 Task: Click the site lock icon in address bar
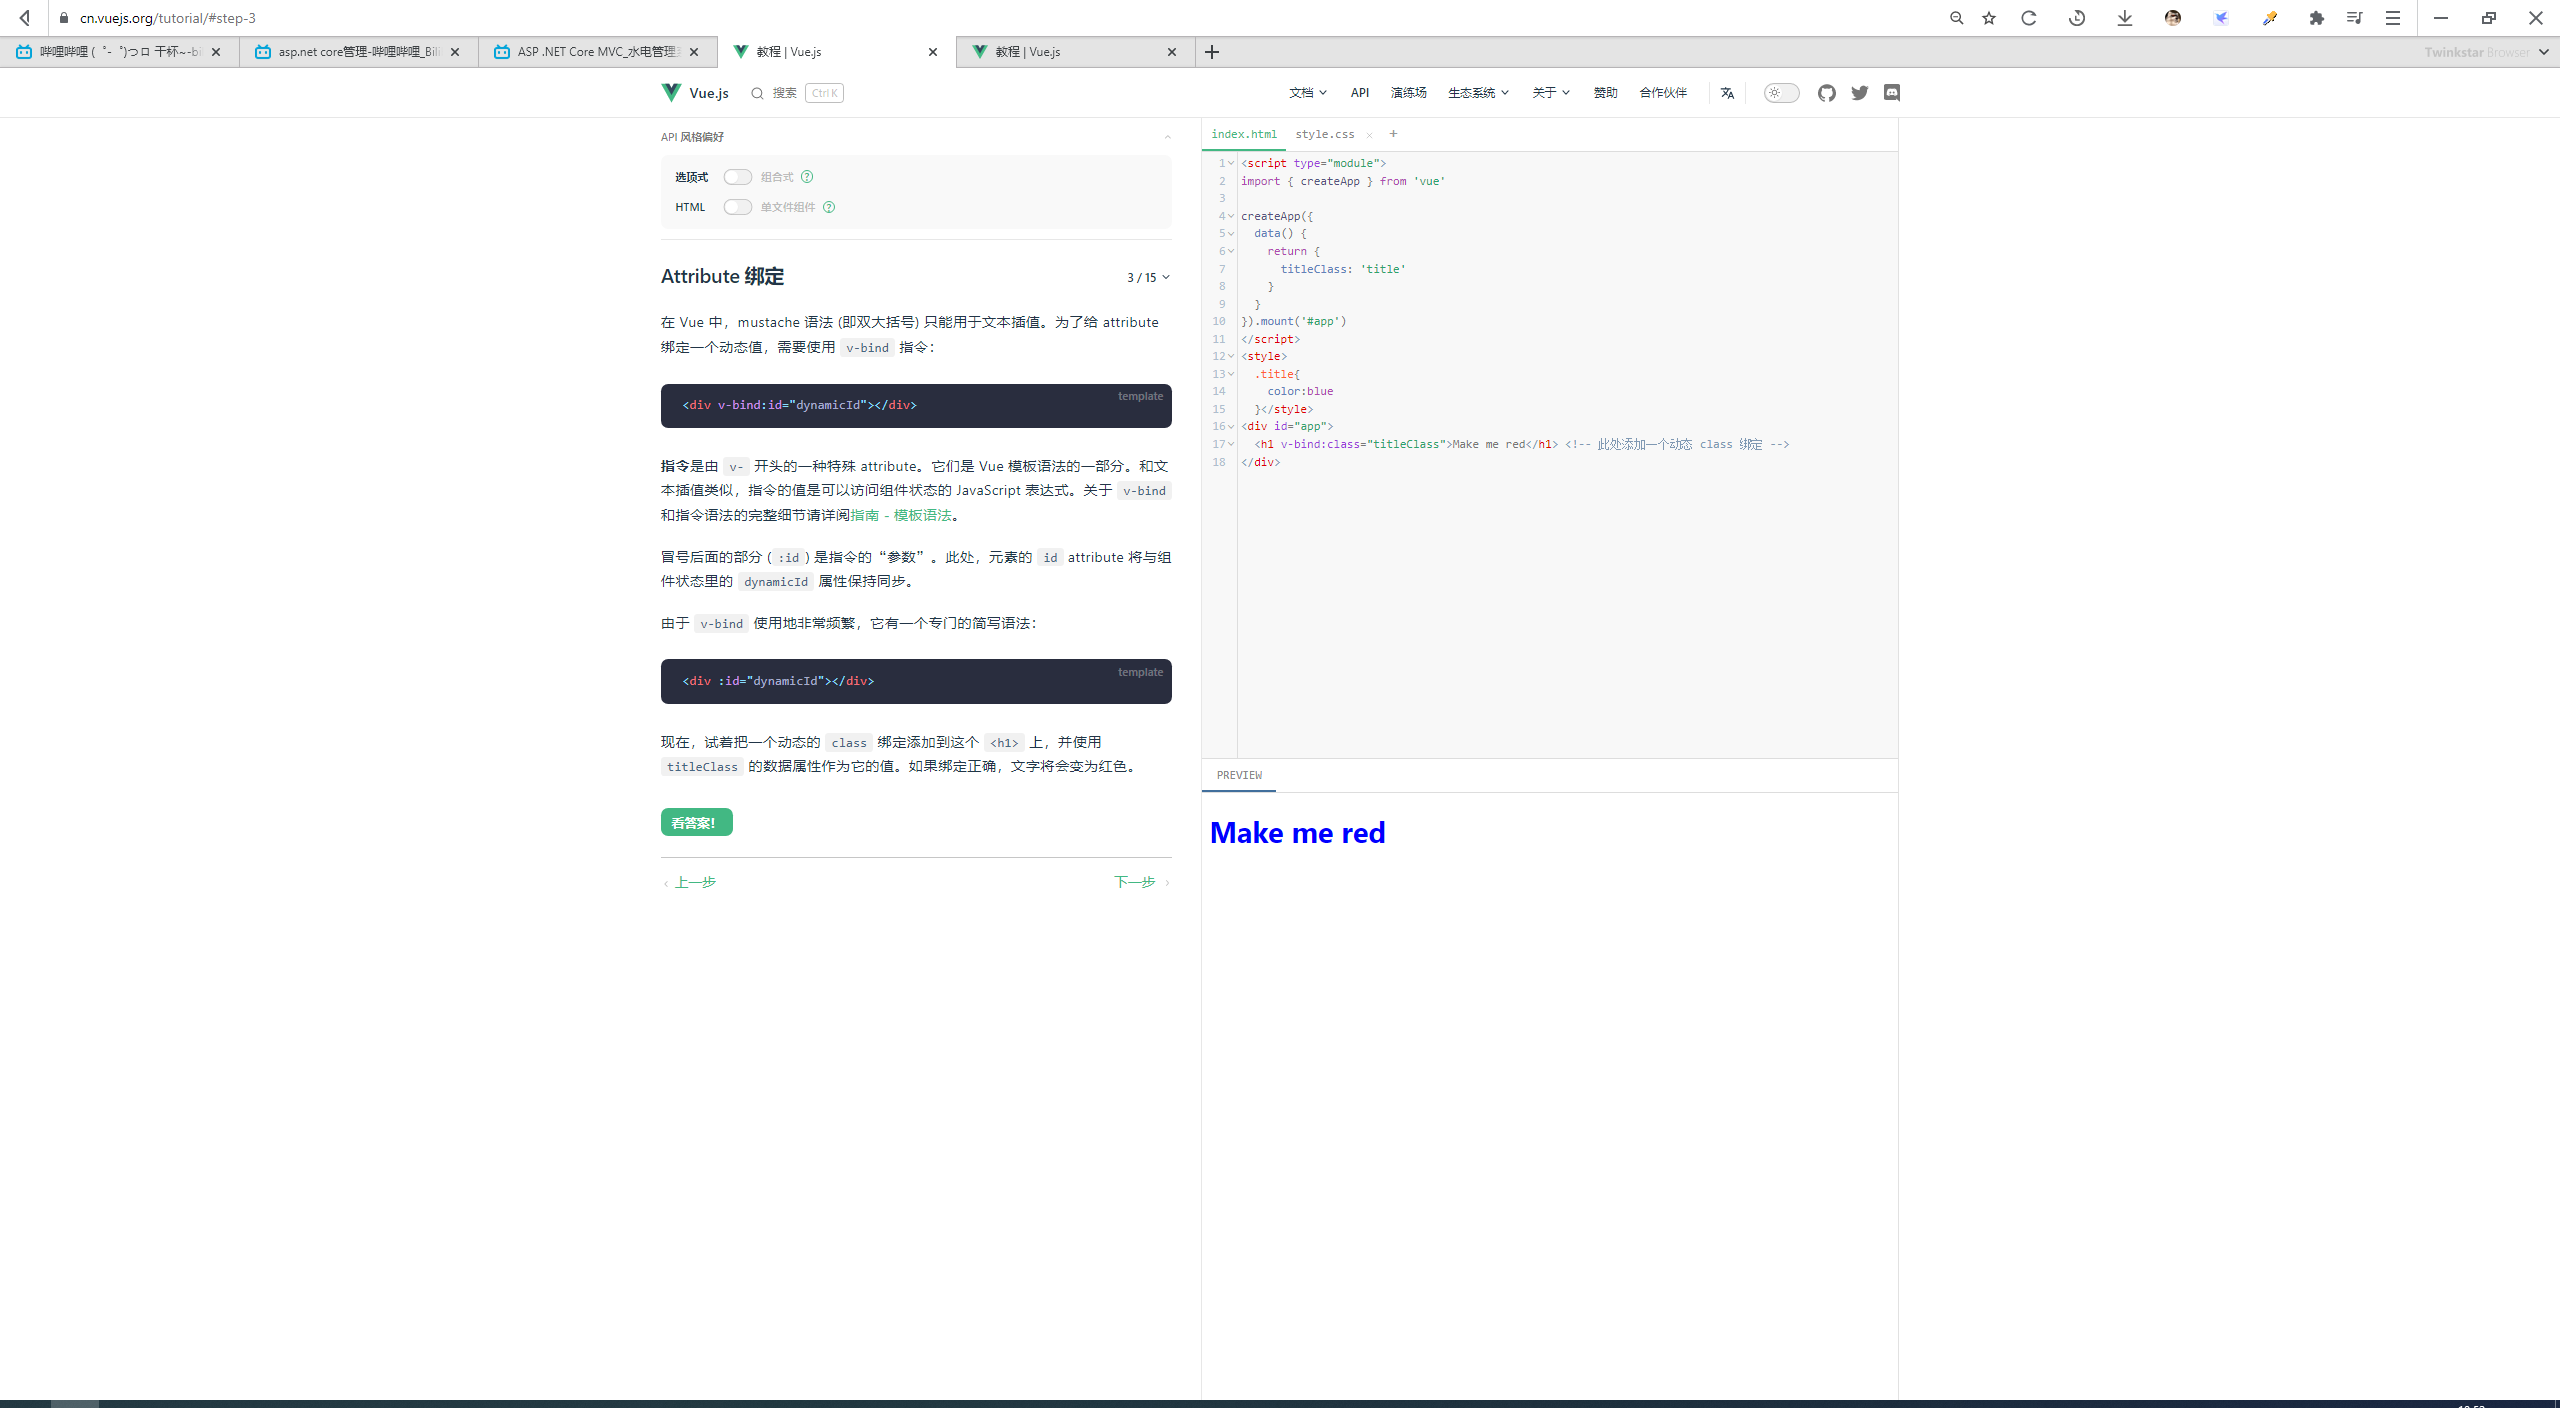tap(64, 18)
